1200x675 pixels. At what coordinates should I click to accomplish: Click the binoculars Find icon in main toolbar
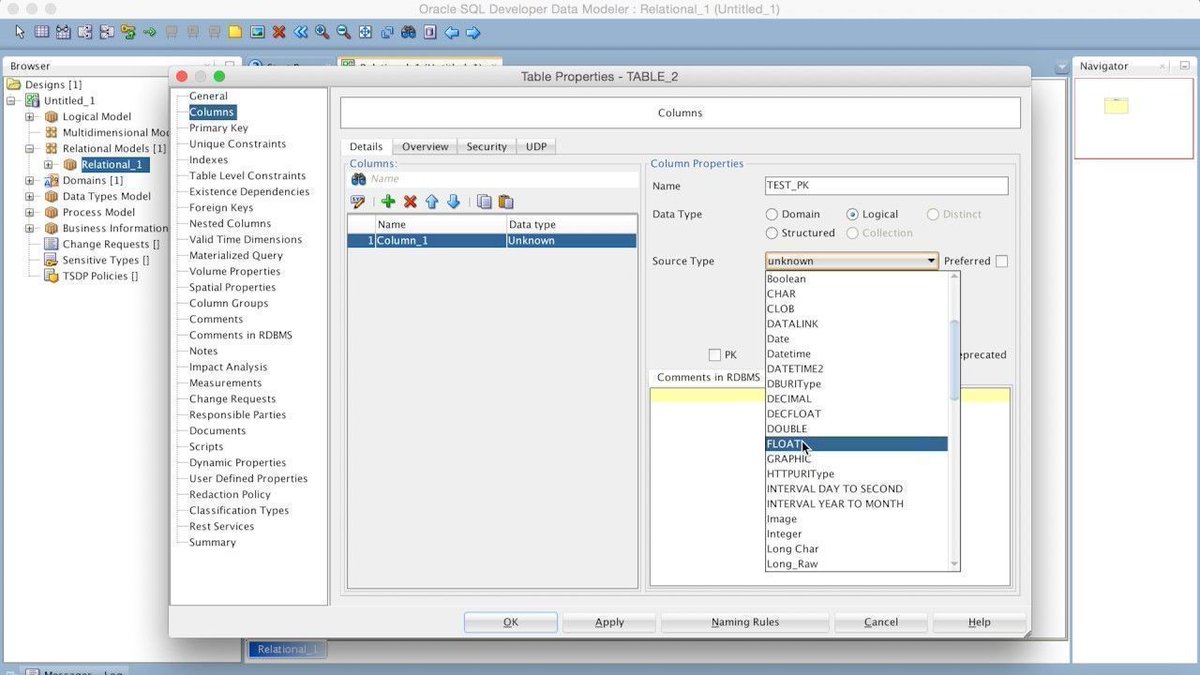[x=408, y=32]
